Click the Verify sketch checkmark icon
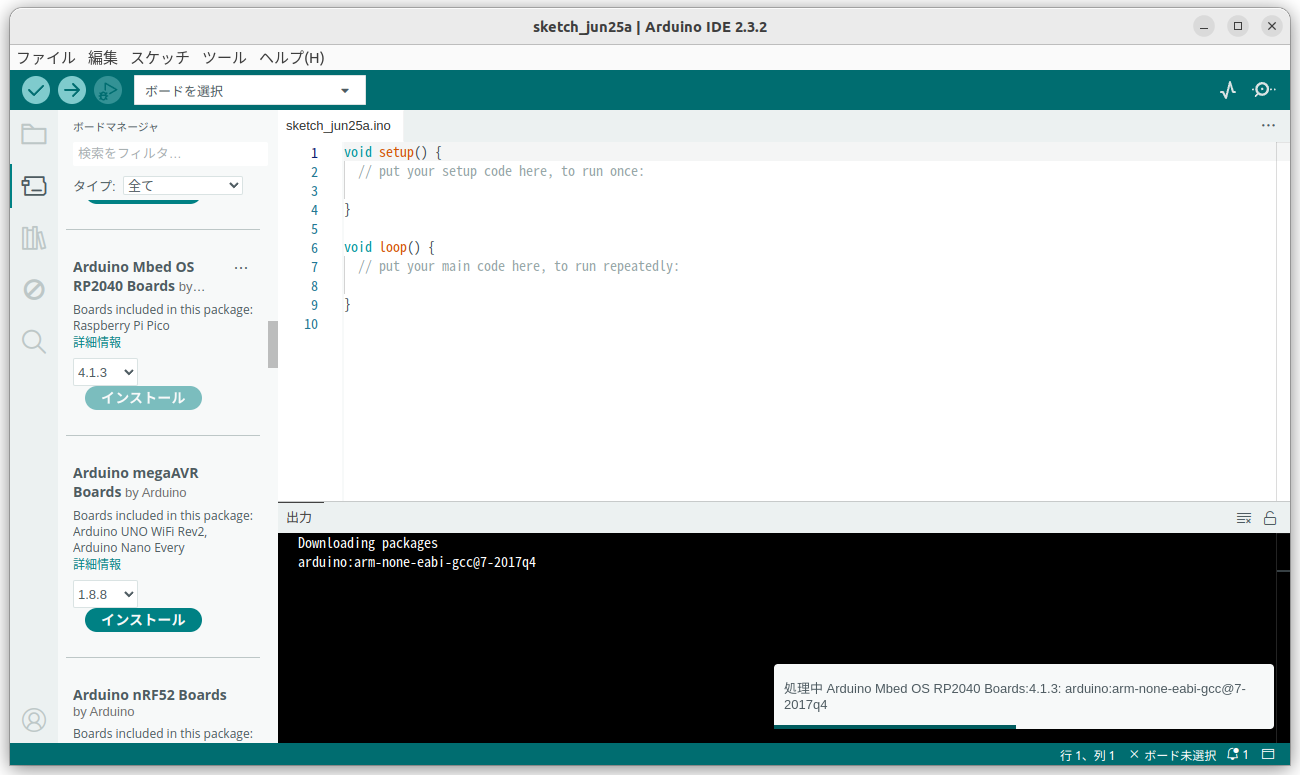Viewport: 1300px width, 775px height. (x=35, y=89)
